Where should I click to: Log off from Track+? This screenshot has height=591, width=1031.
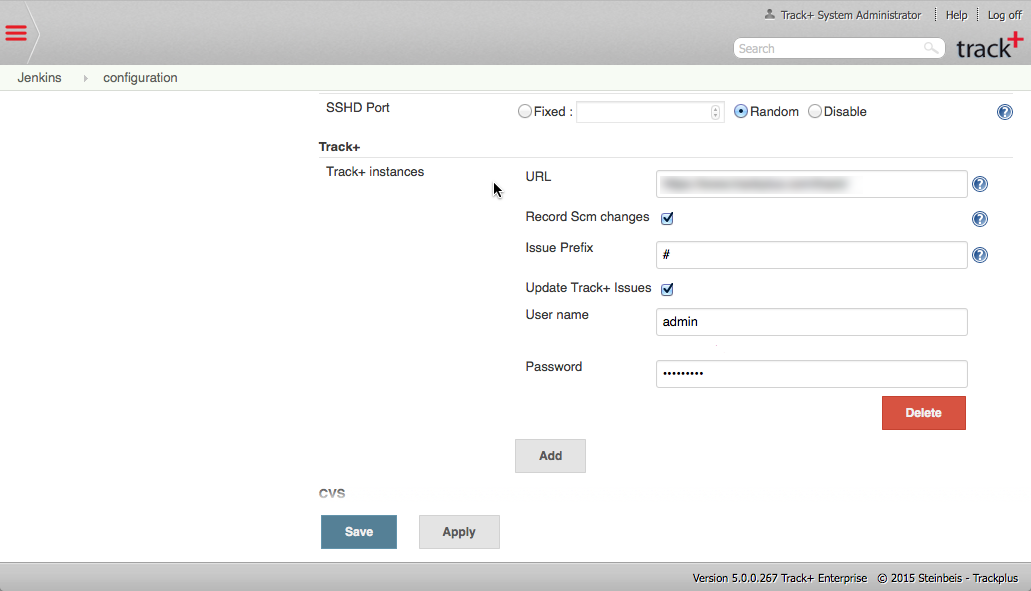(1004, 14)
